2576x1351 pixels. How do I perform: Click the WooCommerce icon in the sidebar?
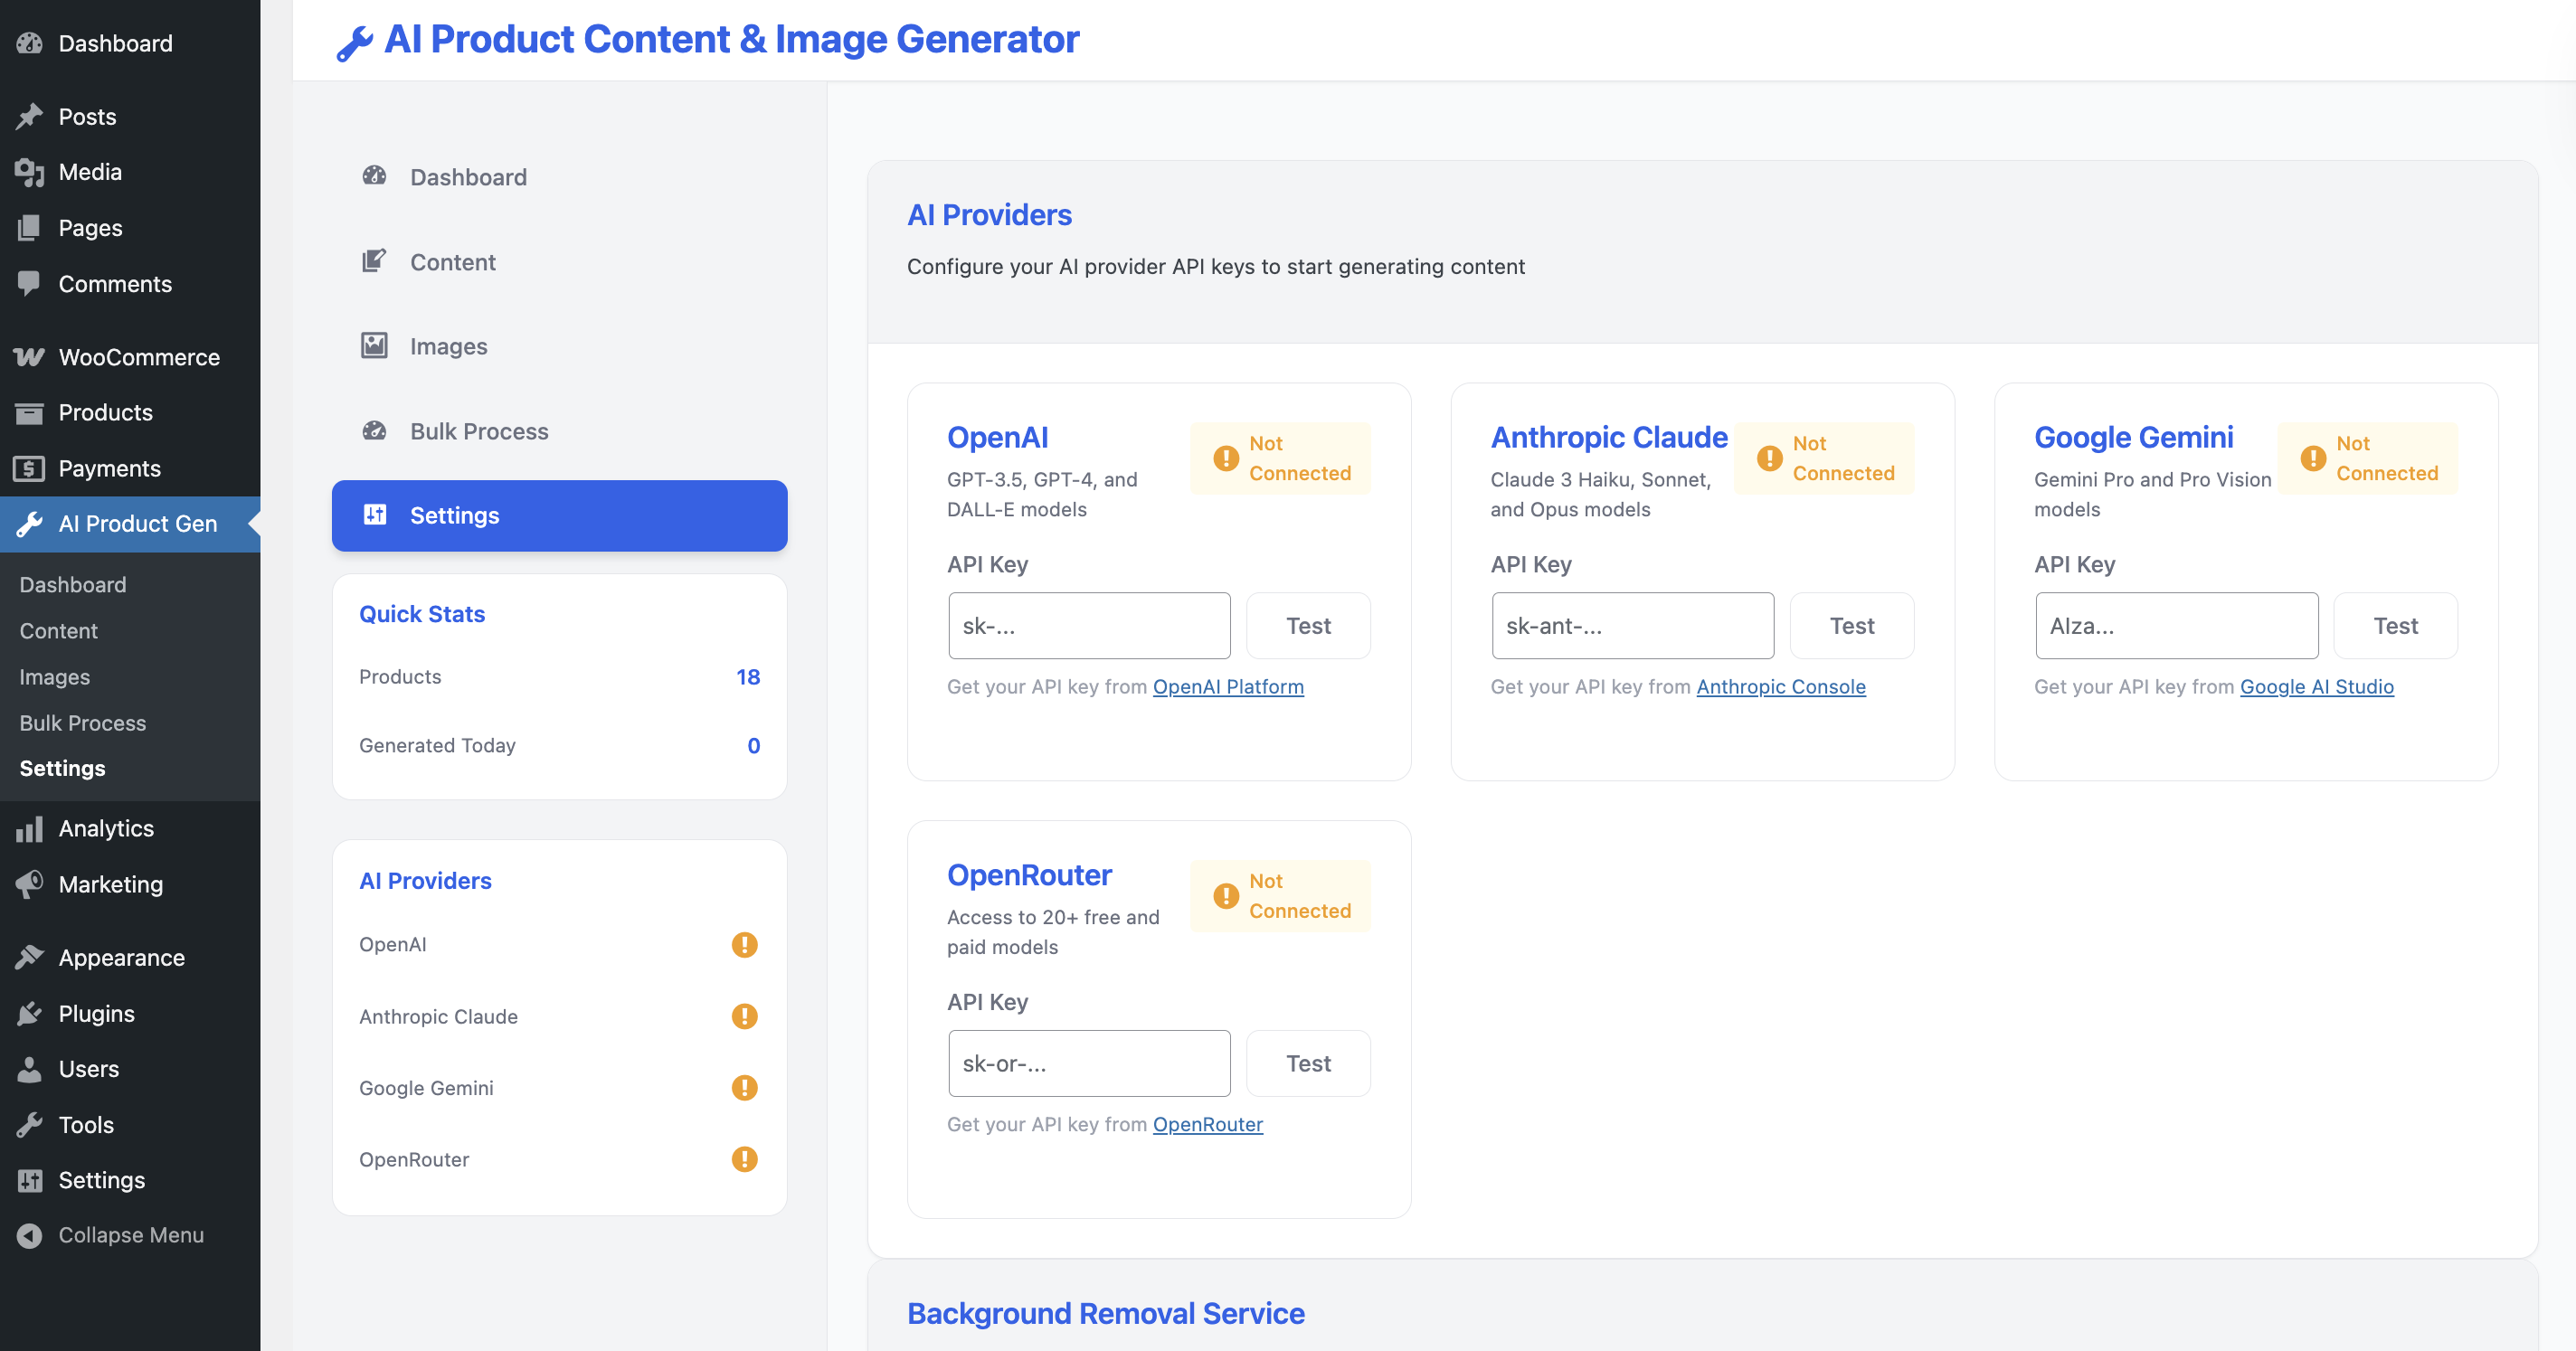(30, 357)
